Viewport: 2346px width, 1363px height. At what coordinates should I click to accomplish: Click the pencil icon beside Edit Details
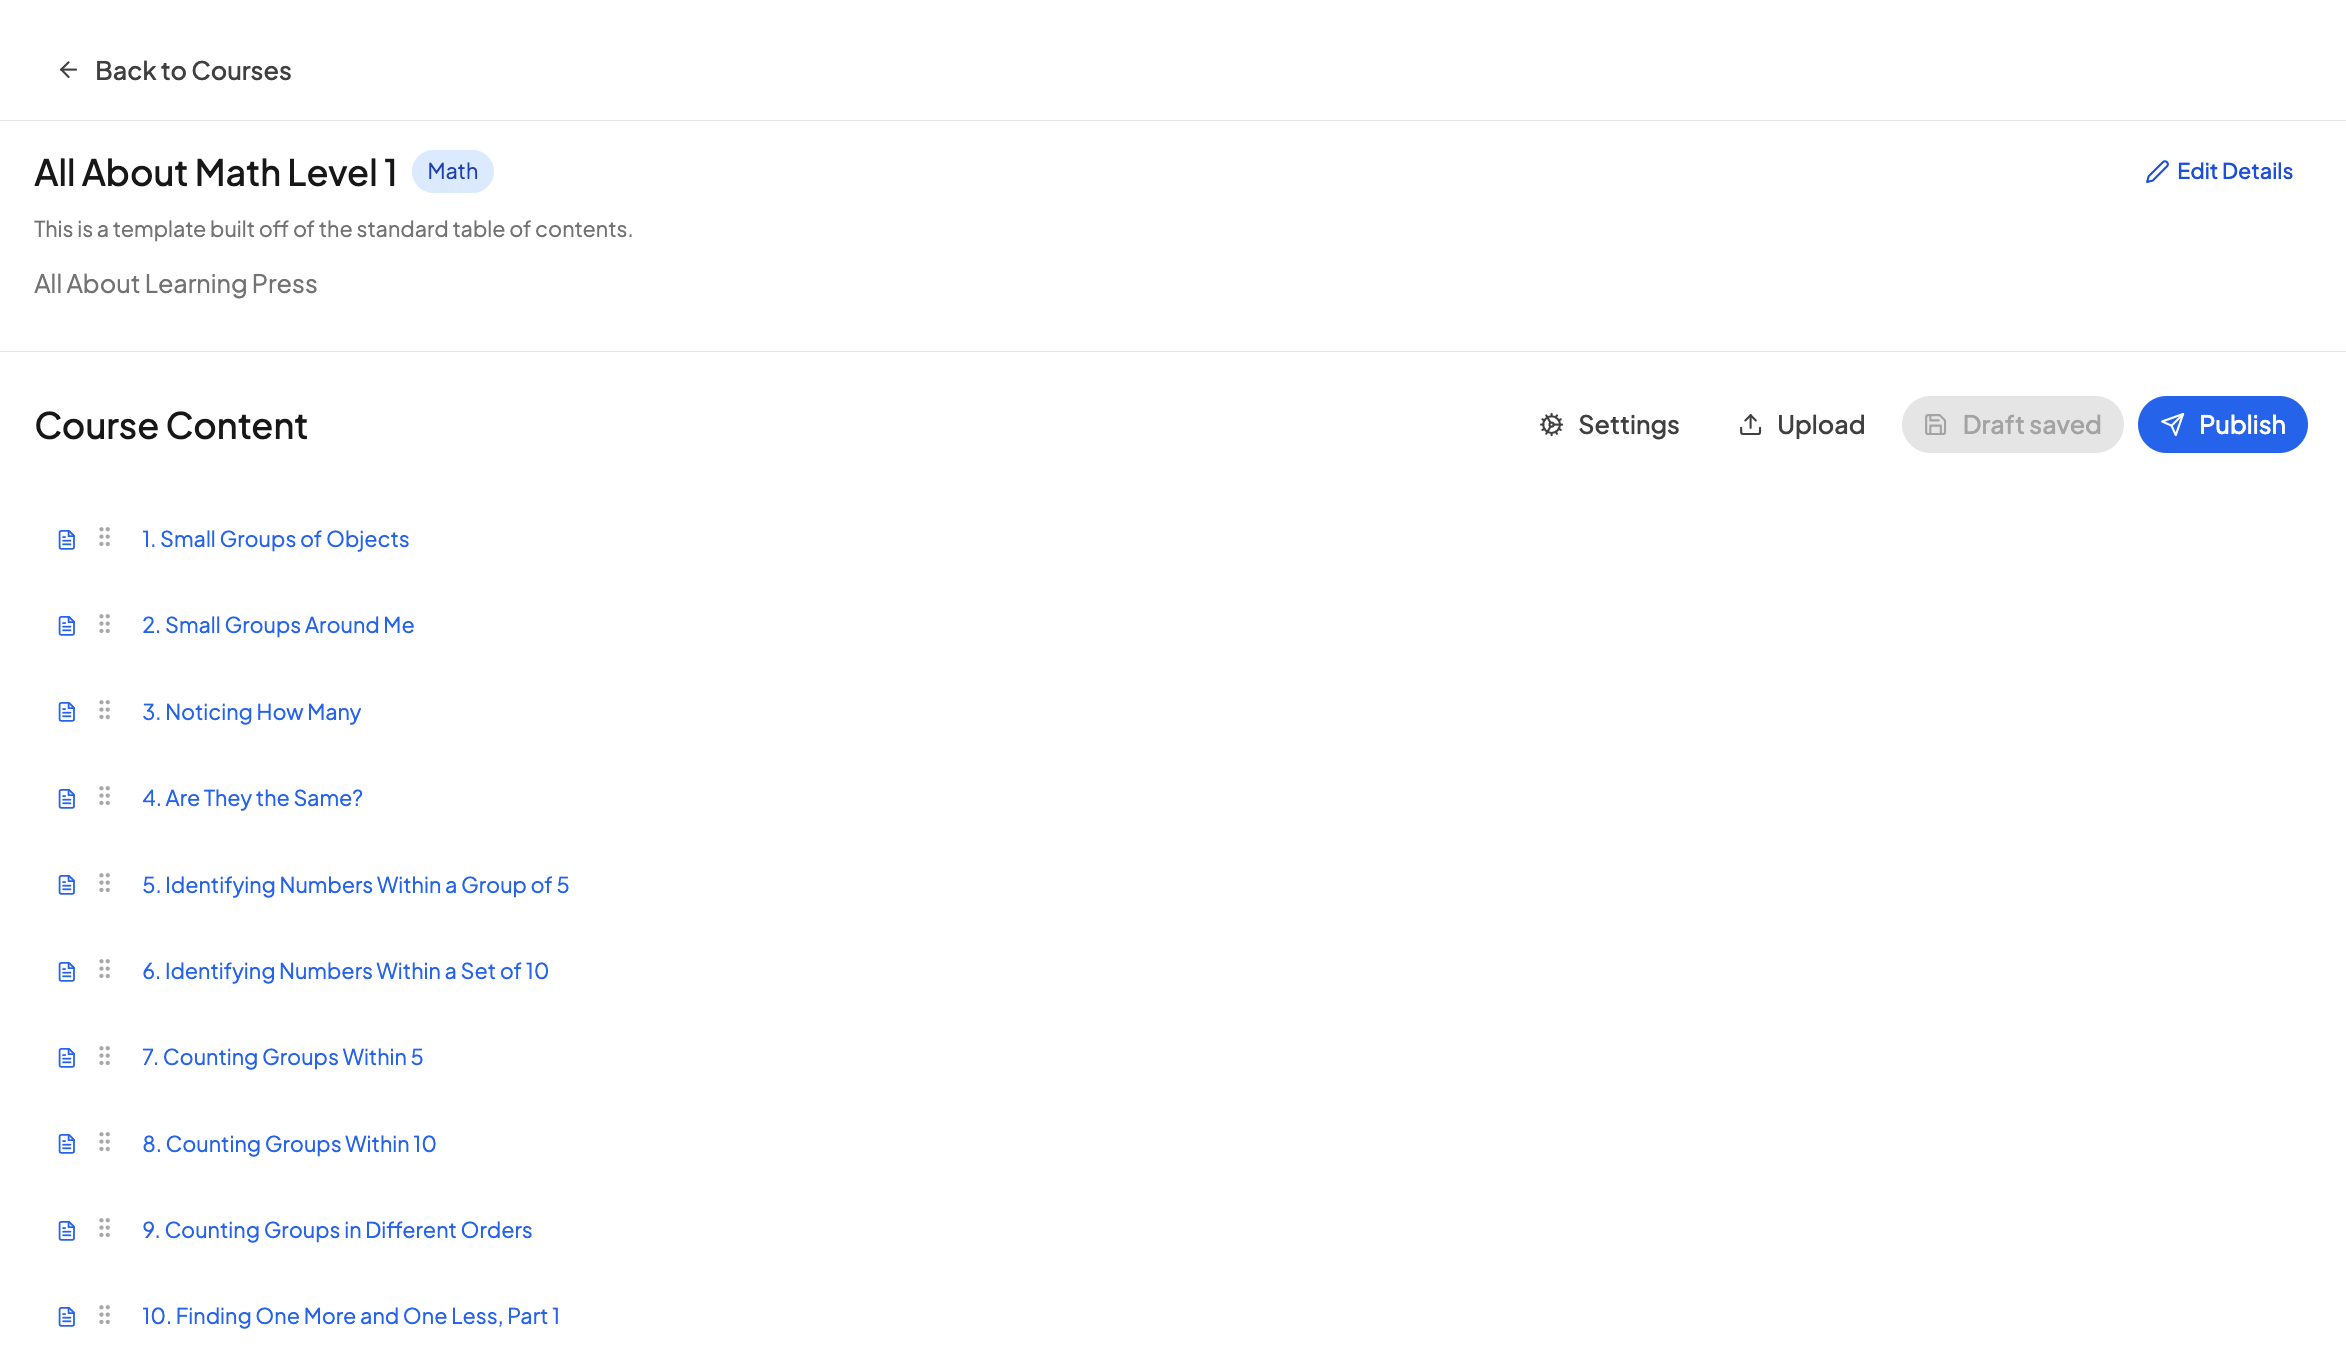[x=2157, y=172]
